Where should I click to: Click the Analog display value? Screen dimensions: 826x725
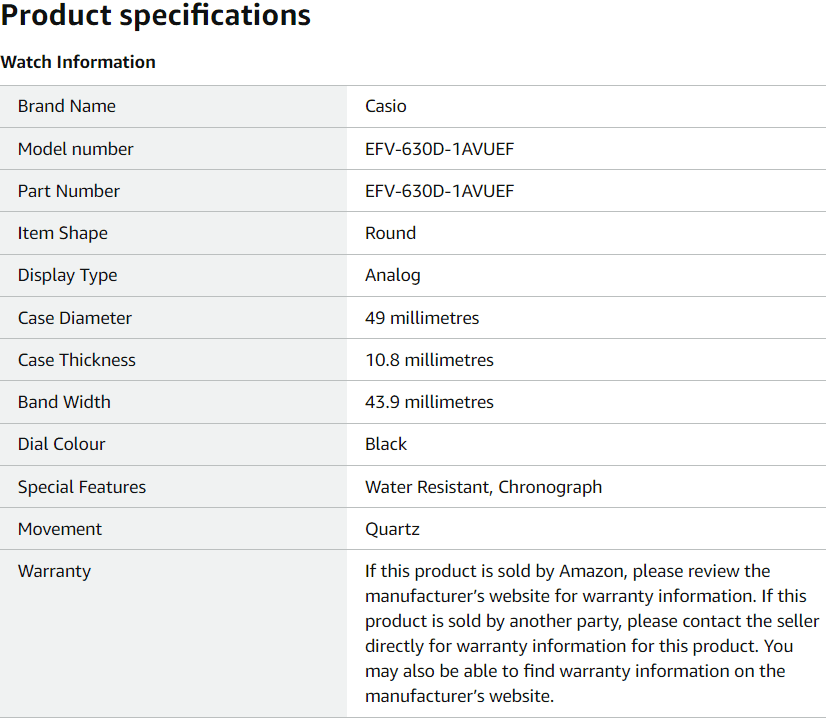click(x=392, y=276)
